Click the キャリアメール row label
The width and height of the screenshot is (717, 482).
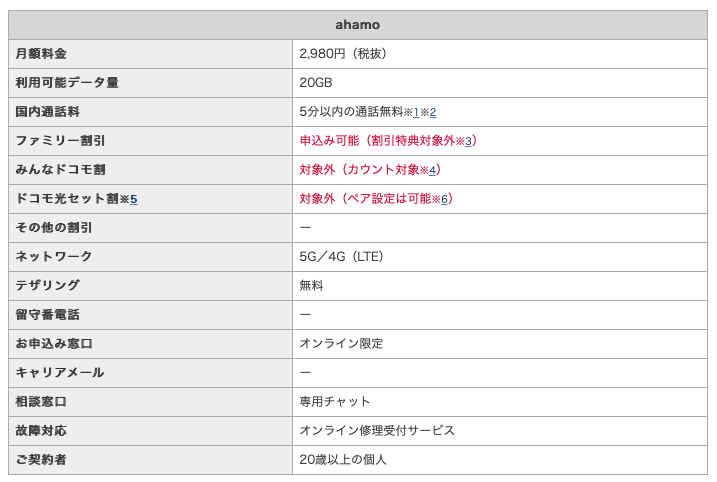point(150,373)
